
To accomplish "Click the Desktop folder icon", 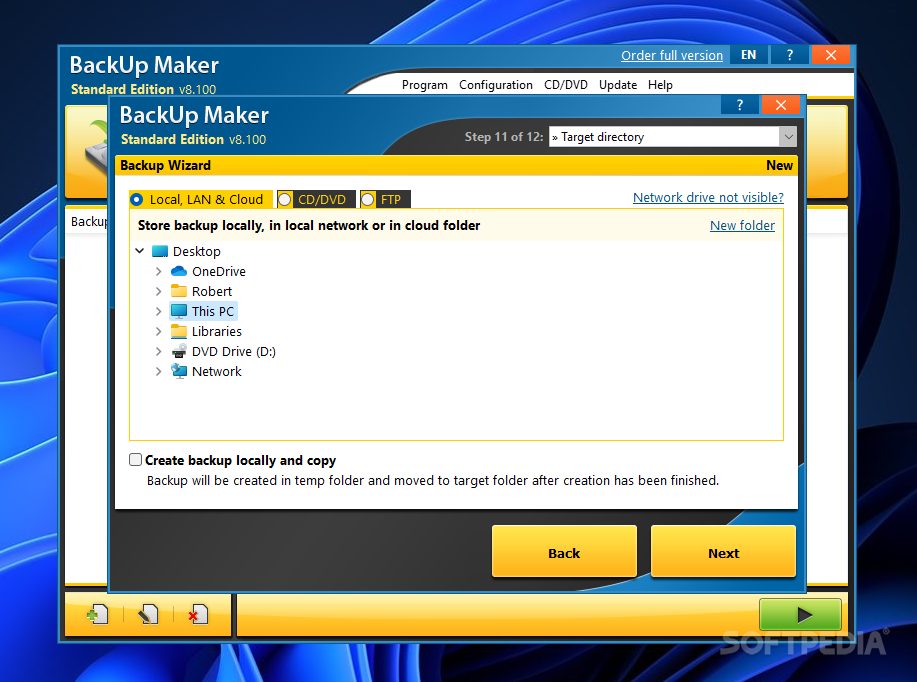I will click(160, 252).
